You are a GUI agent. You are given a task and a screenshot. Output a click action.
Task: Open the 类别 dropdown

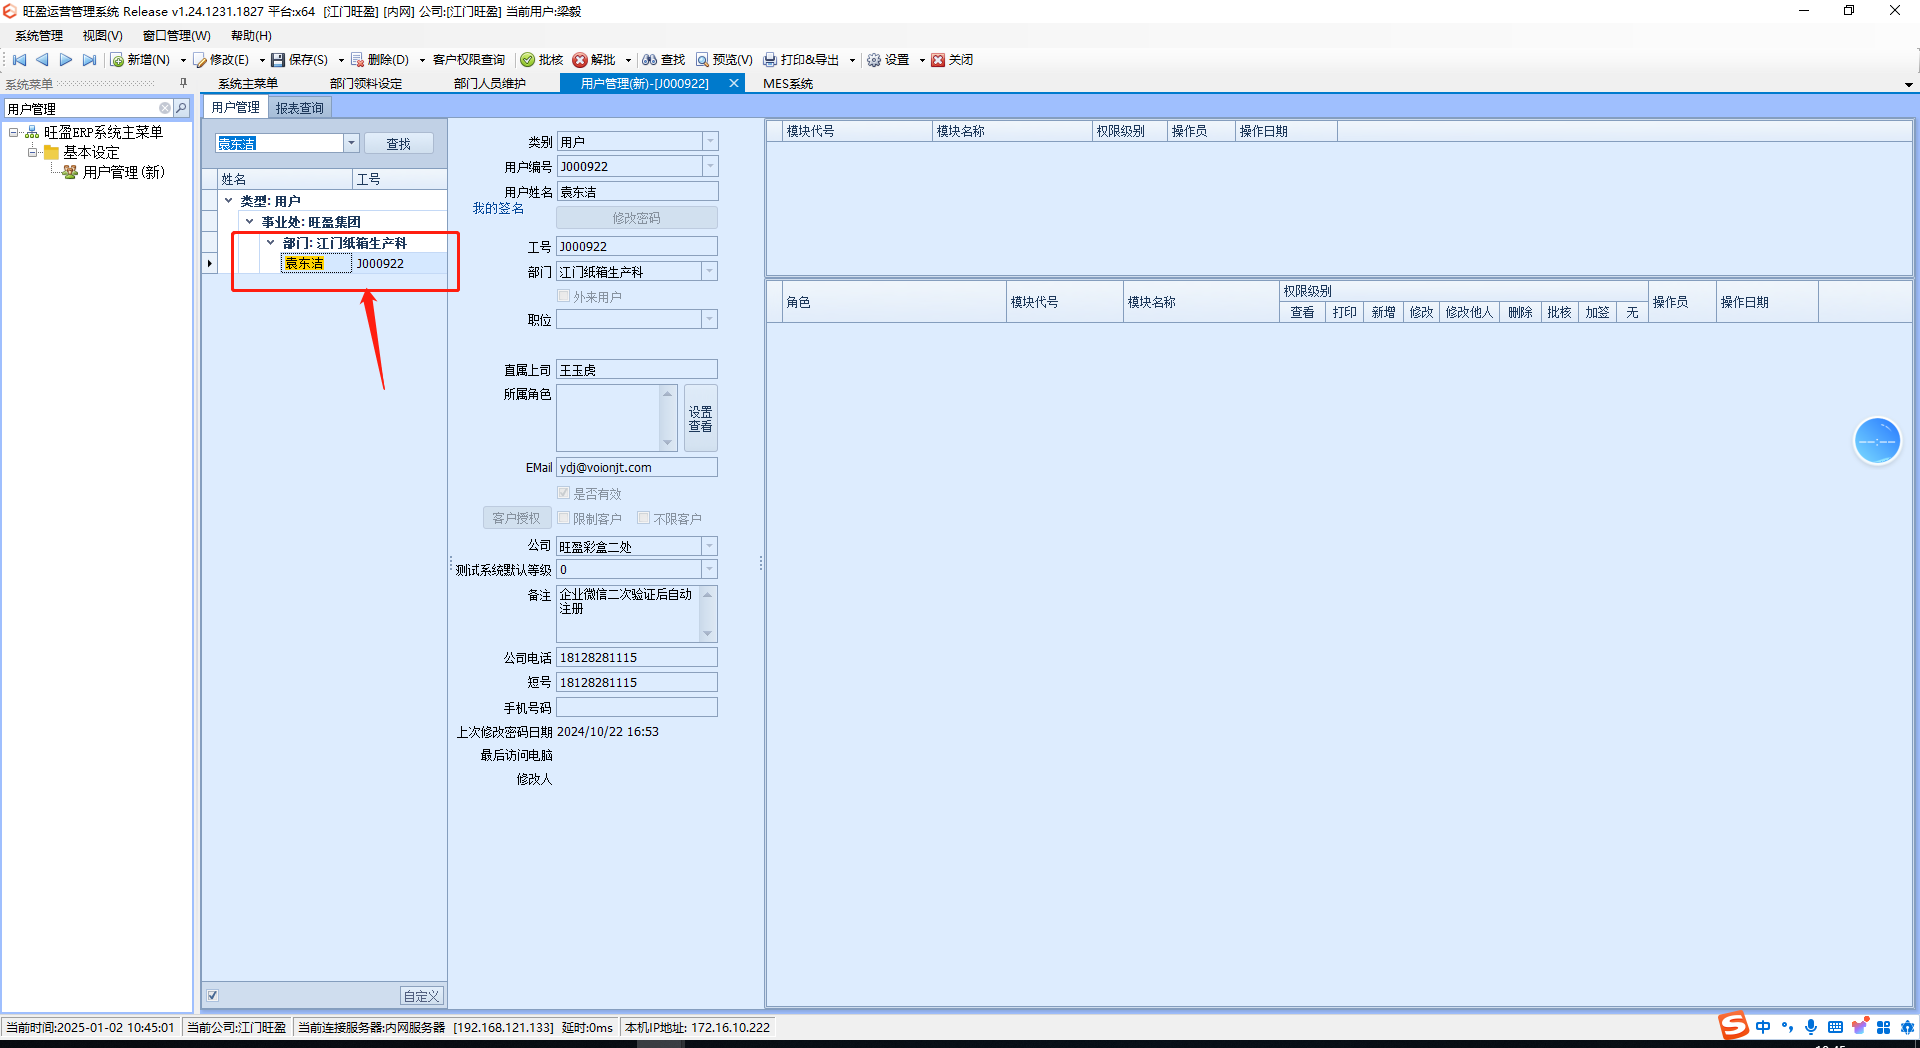pos(710,142)
